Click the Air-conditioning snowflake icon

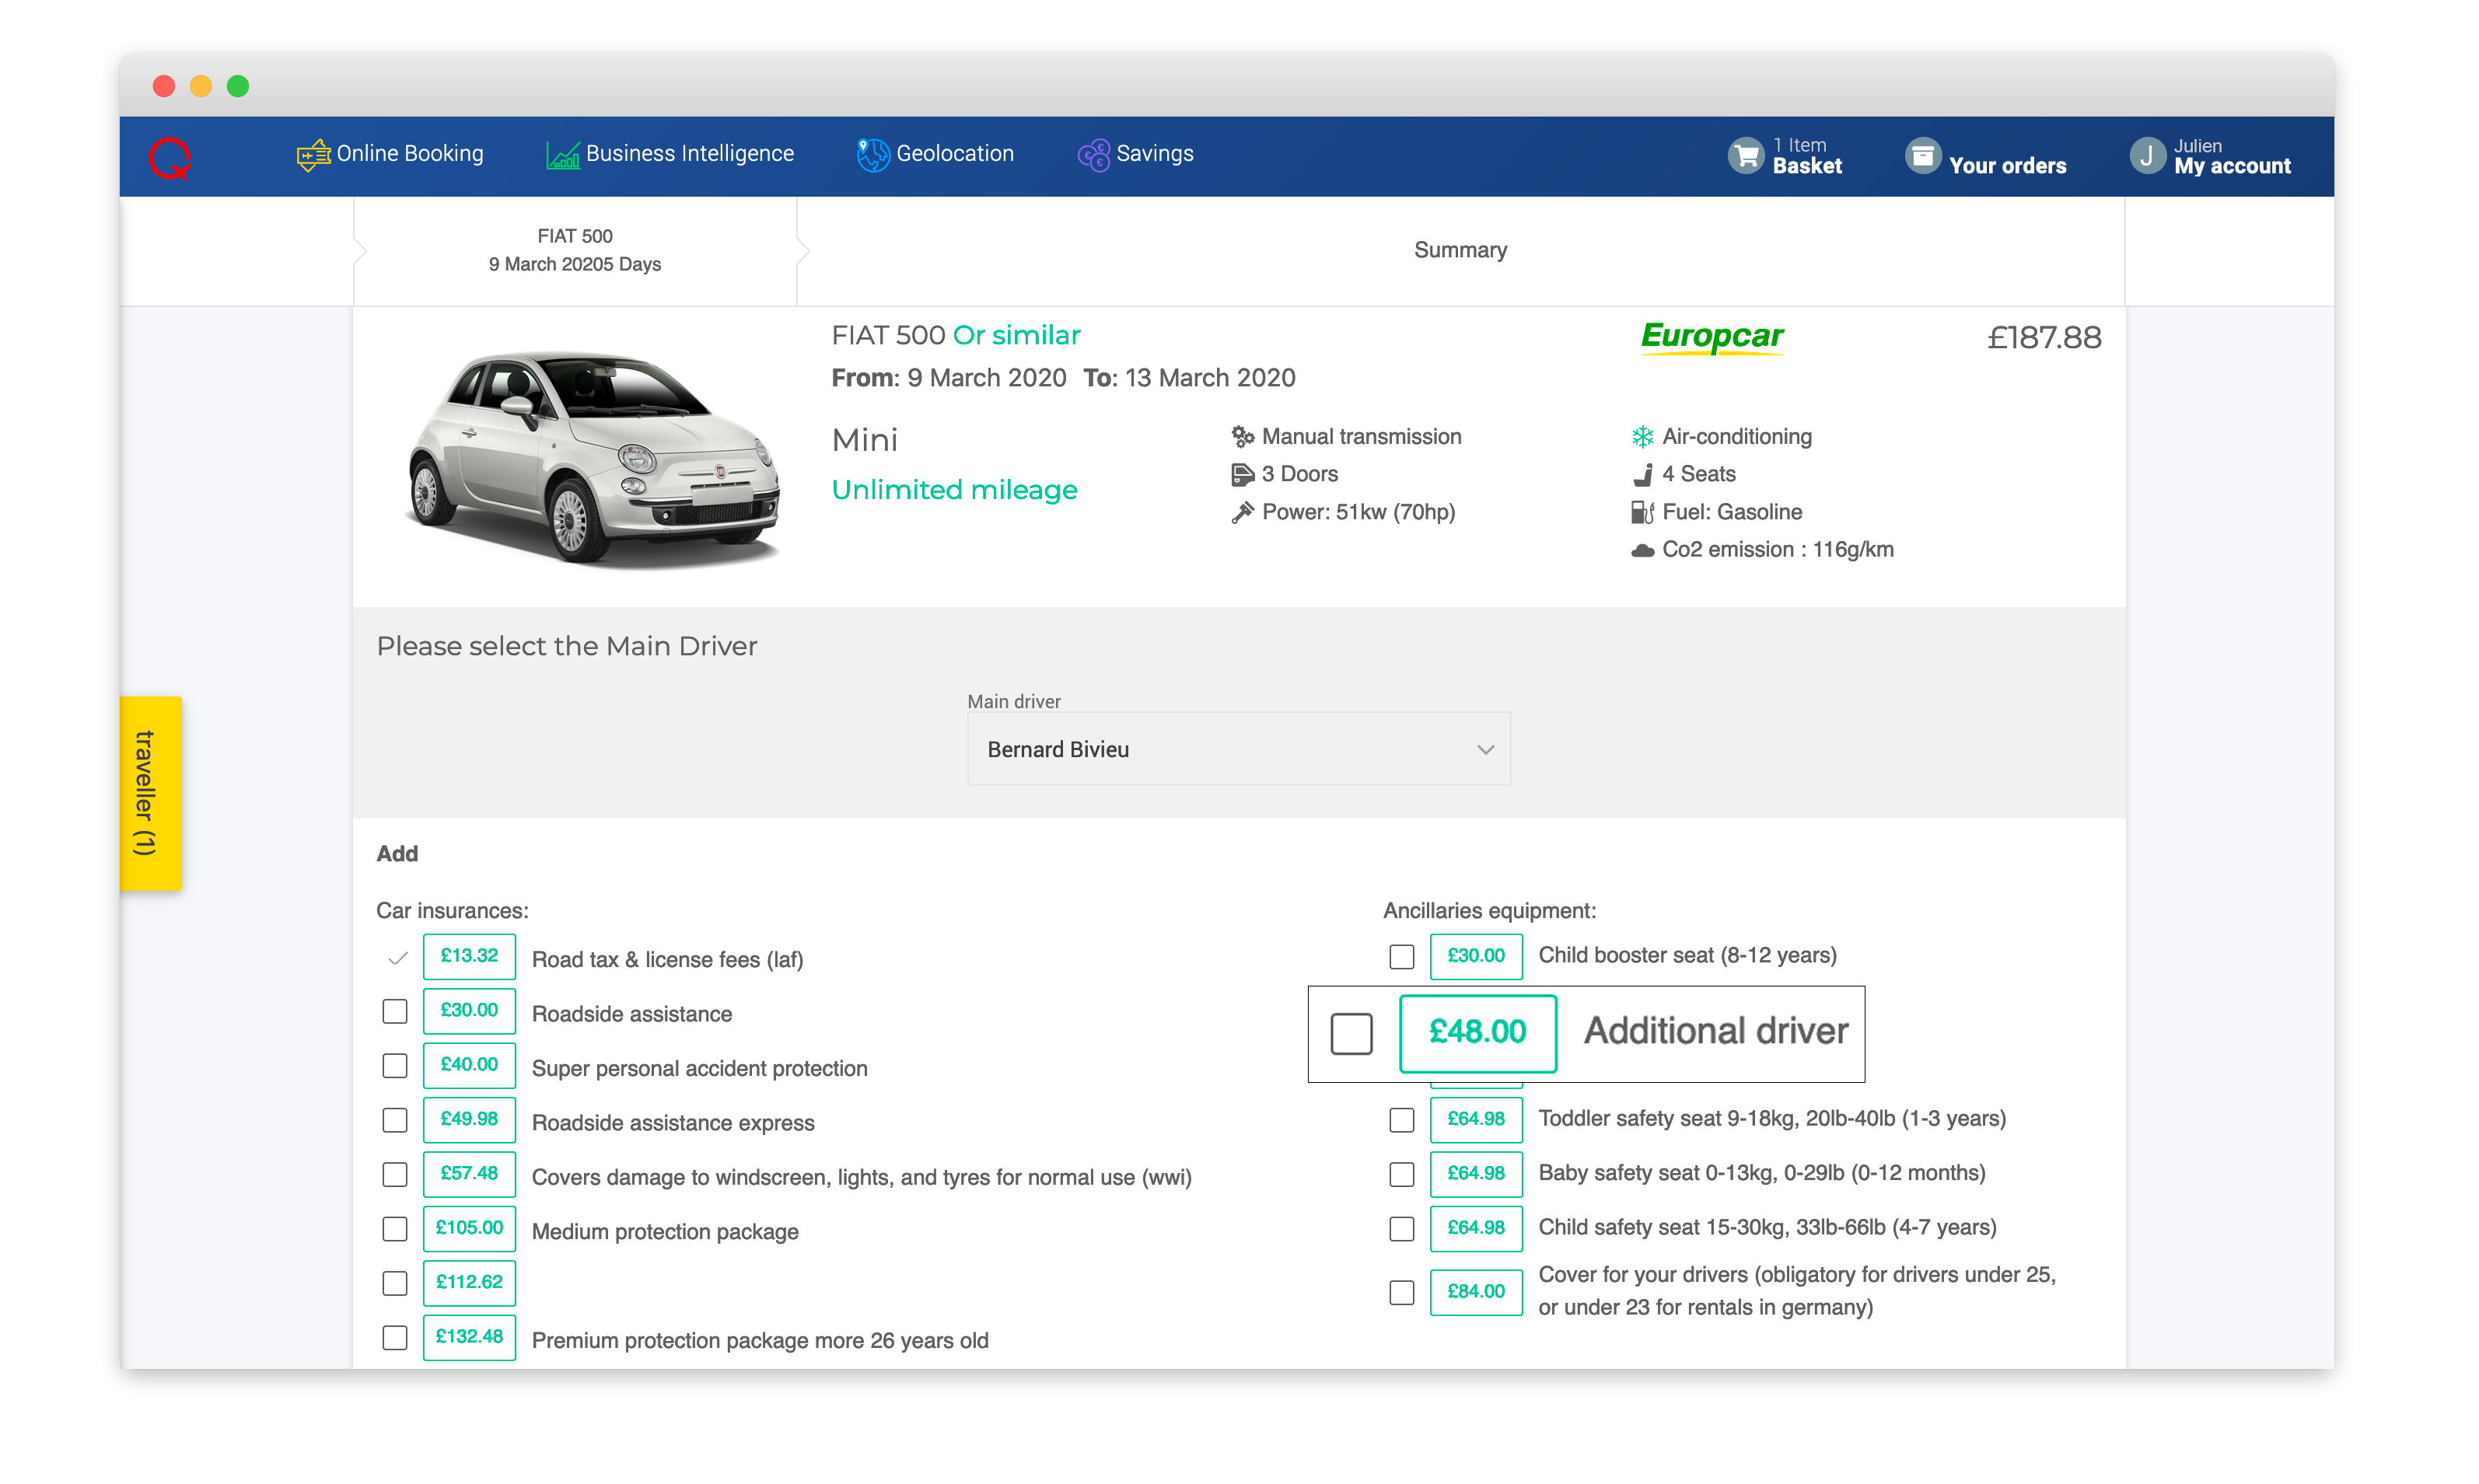pyautogui.click(x=1642, y=437)
